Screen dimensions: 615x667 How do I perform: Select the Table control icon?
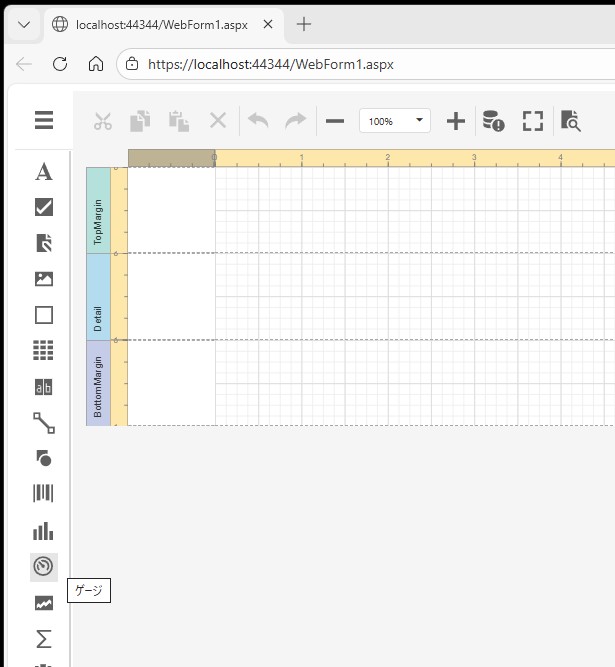[43, 350]
